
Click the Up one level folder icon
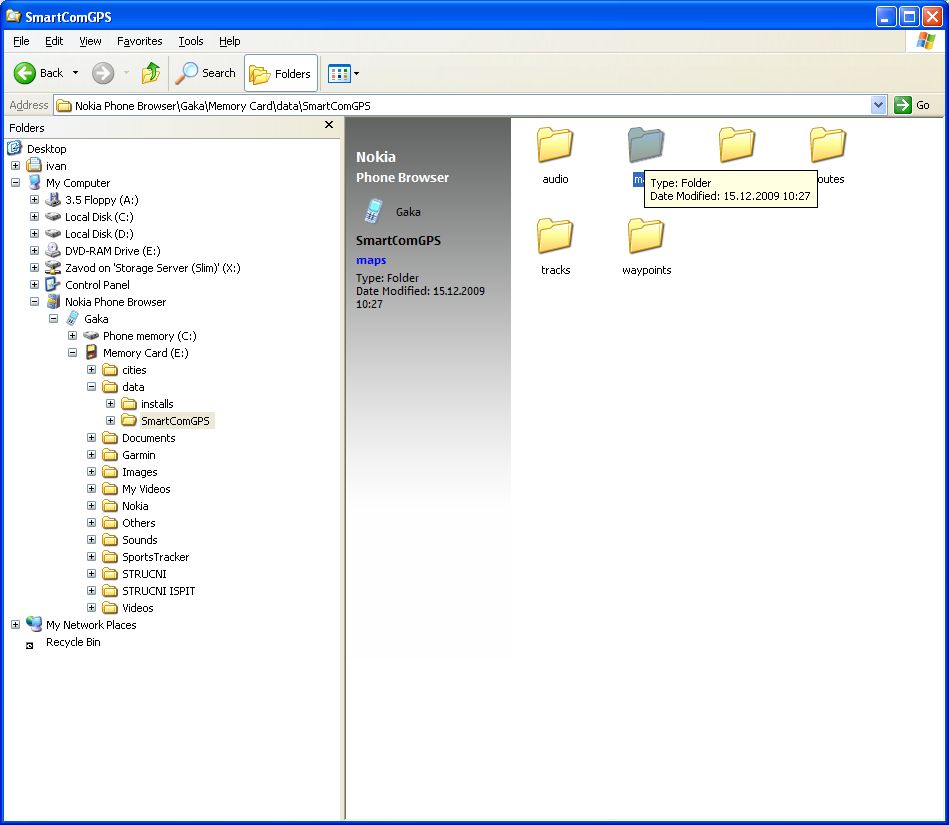[x=151, y=73]
